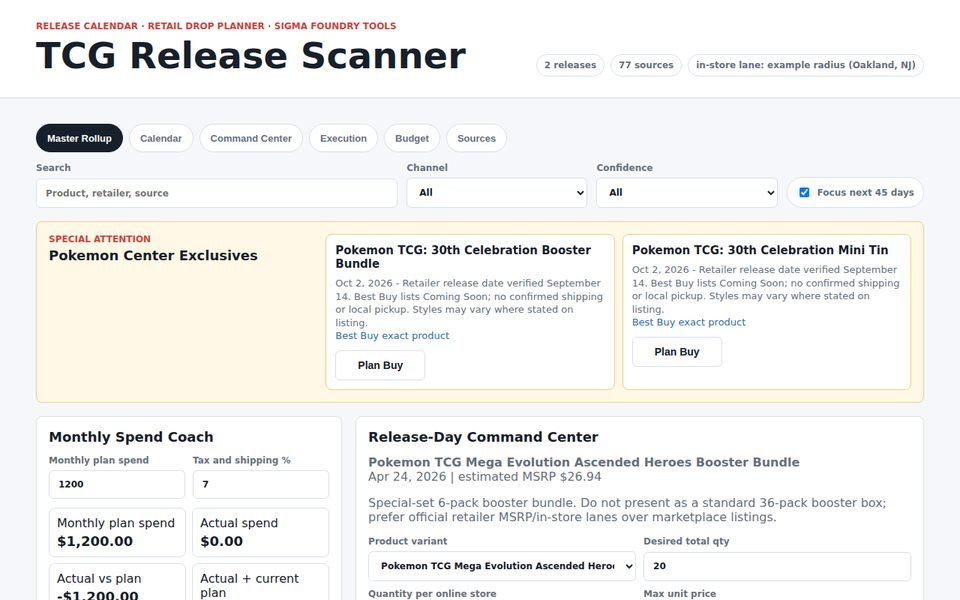Go to the Sources tab
This screenshot has height=600, width=960.
coord(476,138)
